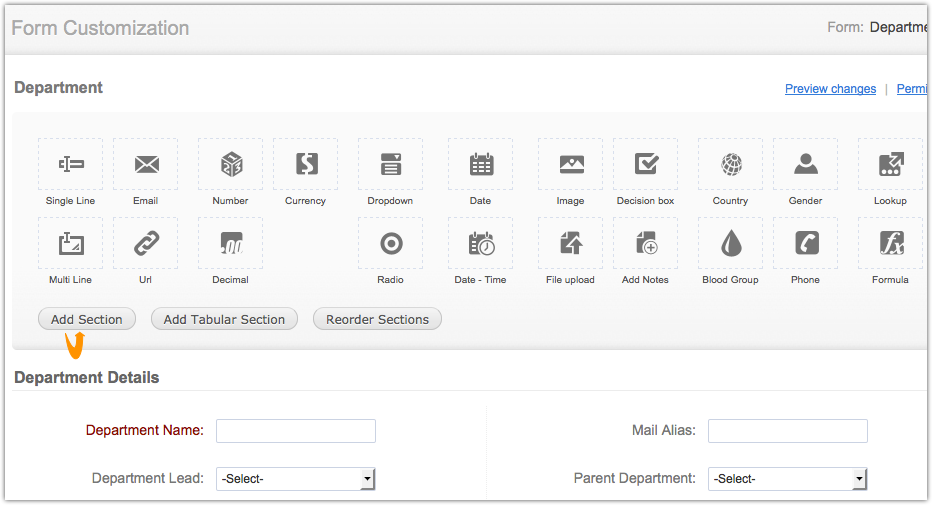Pick the Email field icon
932x505 pixels.
(x=146, y=164)
